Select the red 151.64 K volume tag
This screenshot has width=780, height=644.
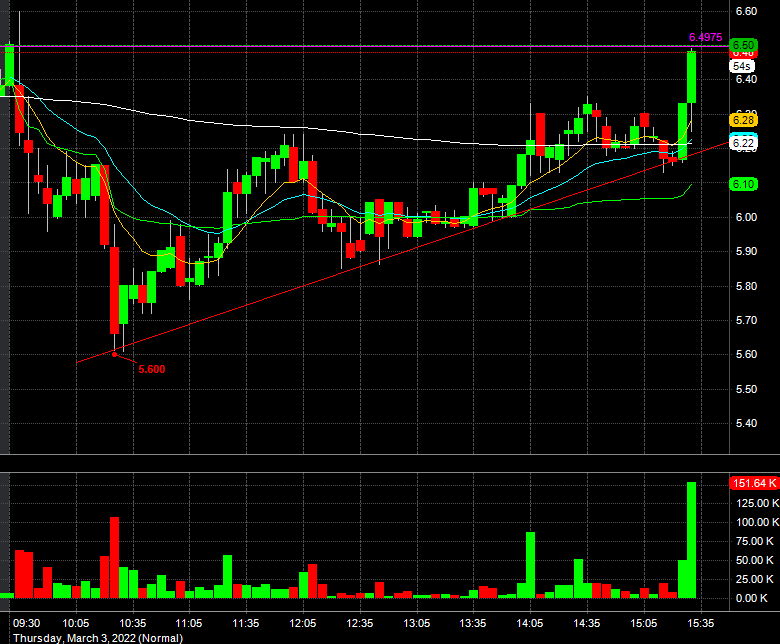tap(754, 483)
